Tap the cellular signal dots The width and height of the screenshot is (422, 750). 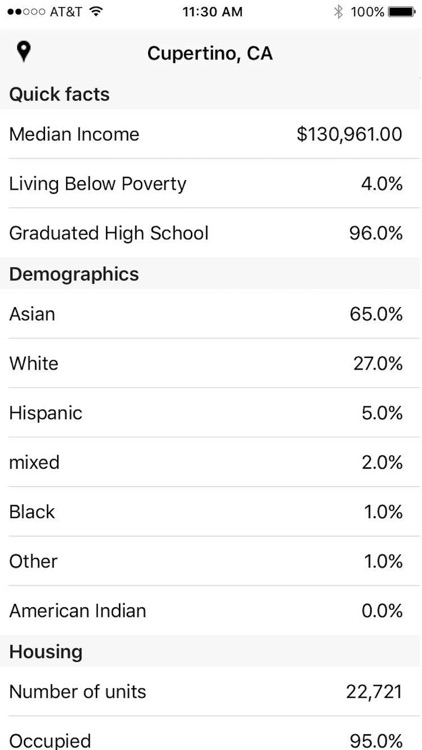(x=27, y=12)
